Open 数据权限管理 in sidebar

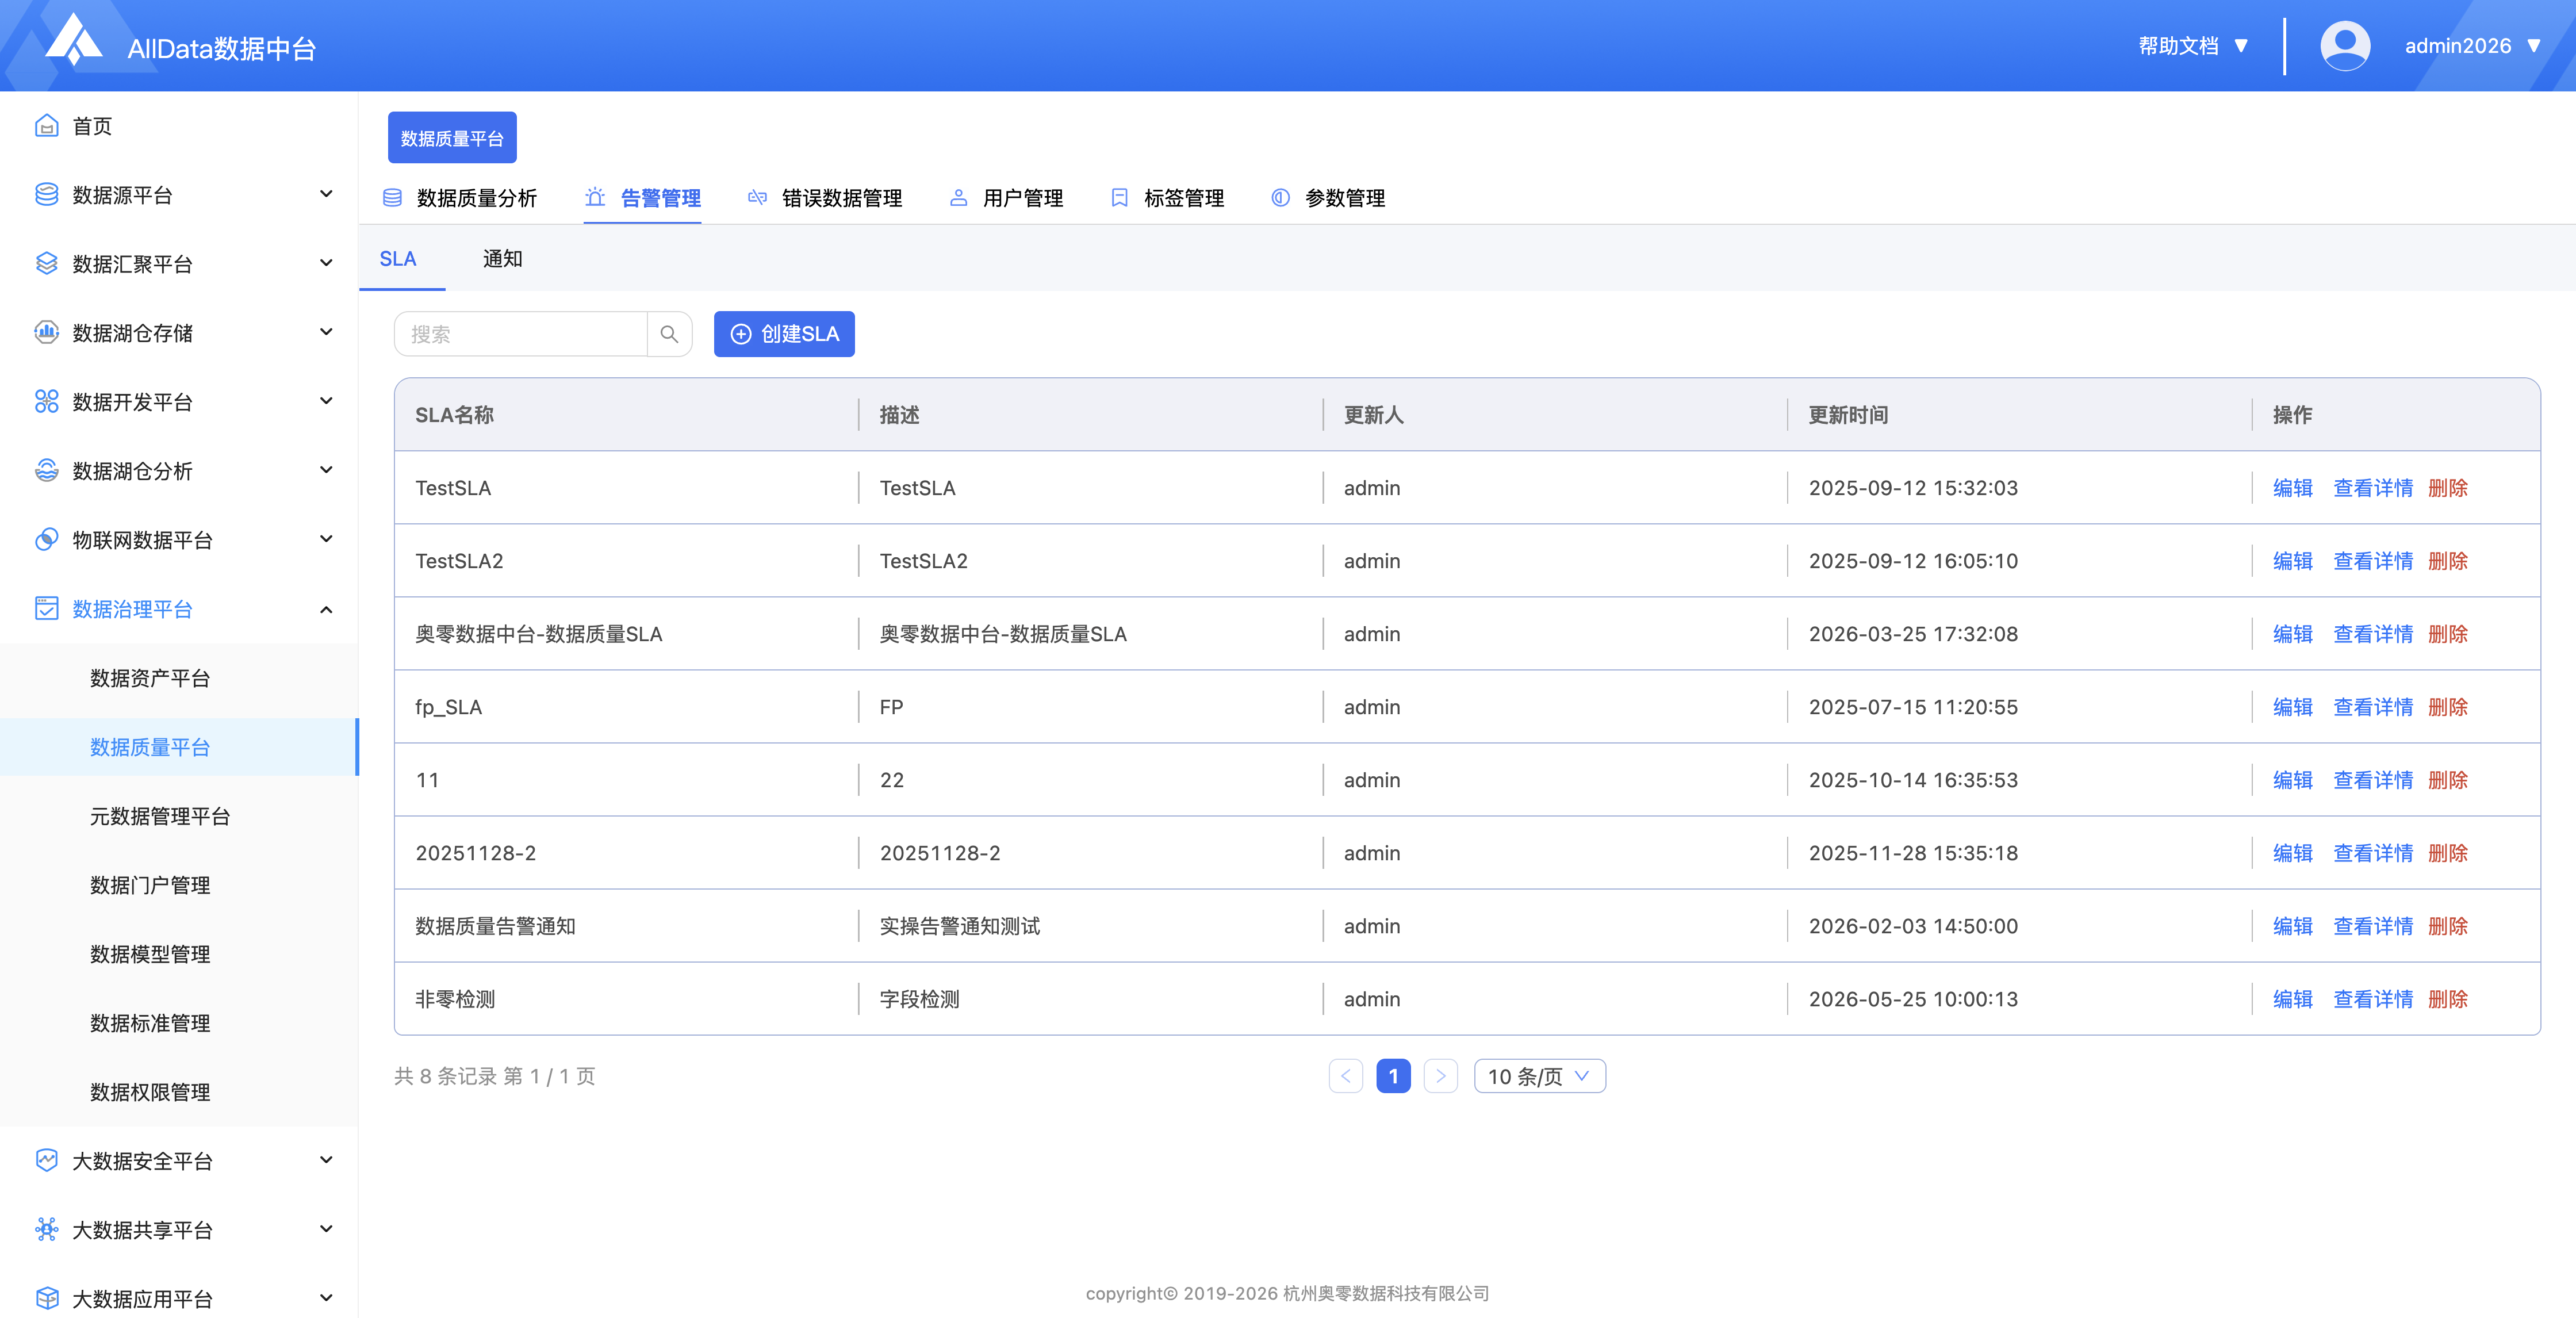150,1092
